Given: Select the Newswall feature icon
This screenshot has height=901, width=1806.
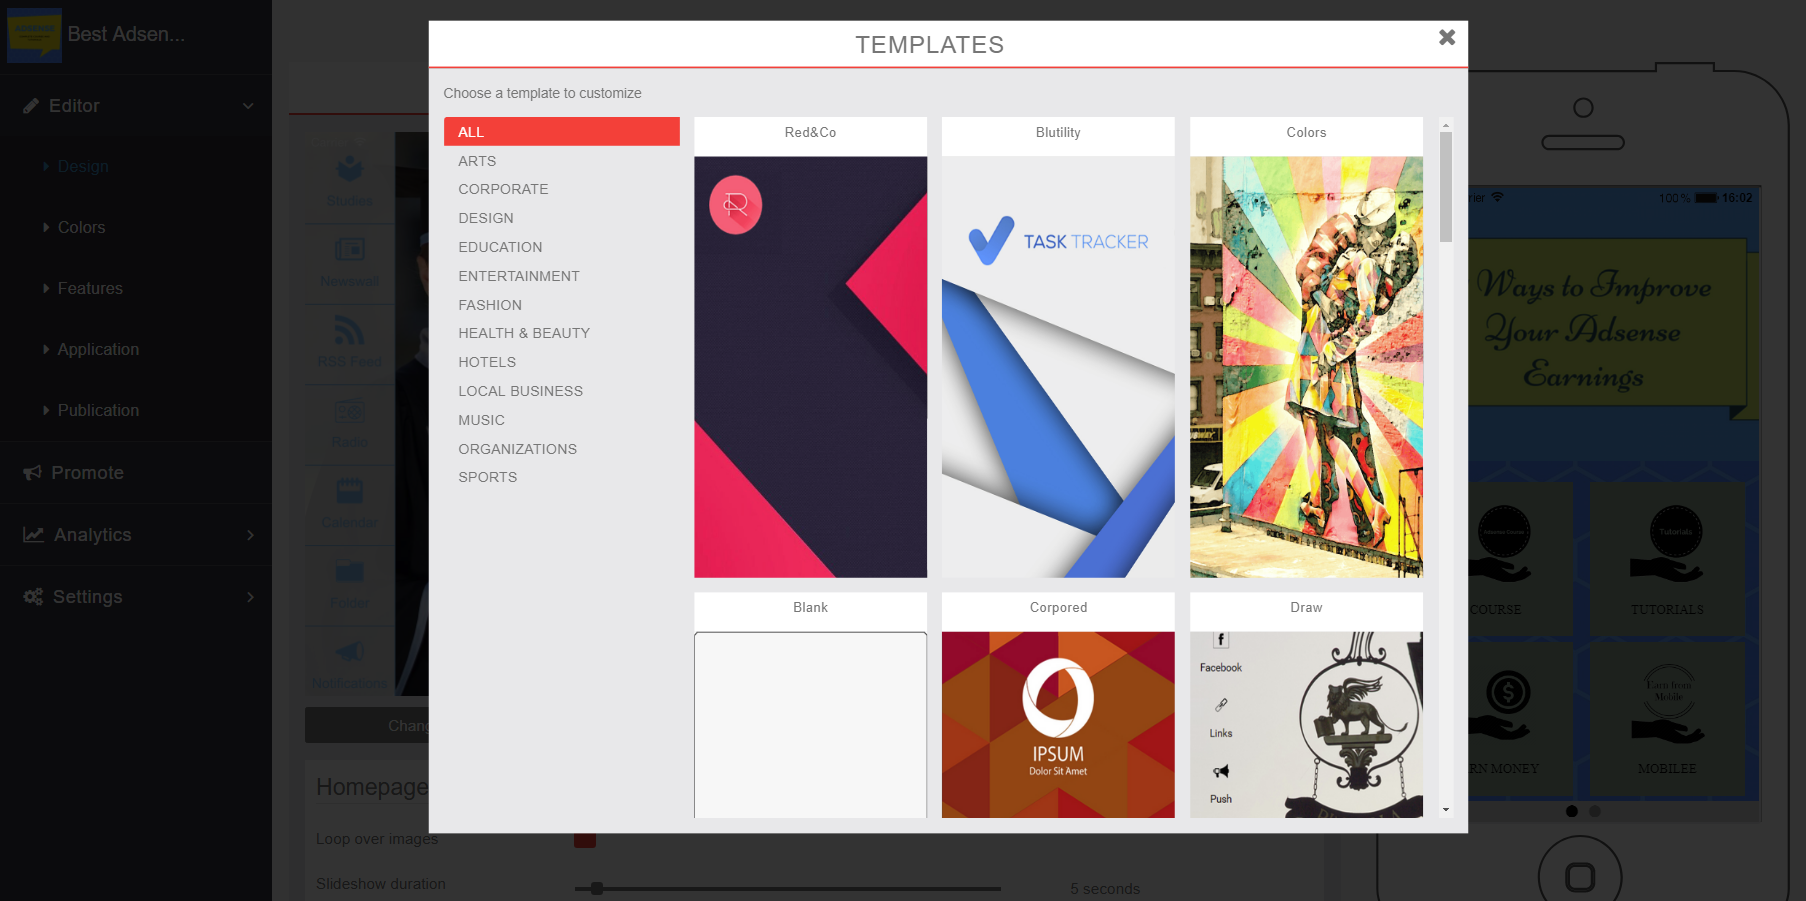Looking at the screenshot, I should click(x=350, y=248).
